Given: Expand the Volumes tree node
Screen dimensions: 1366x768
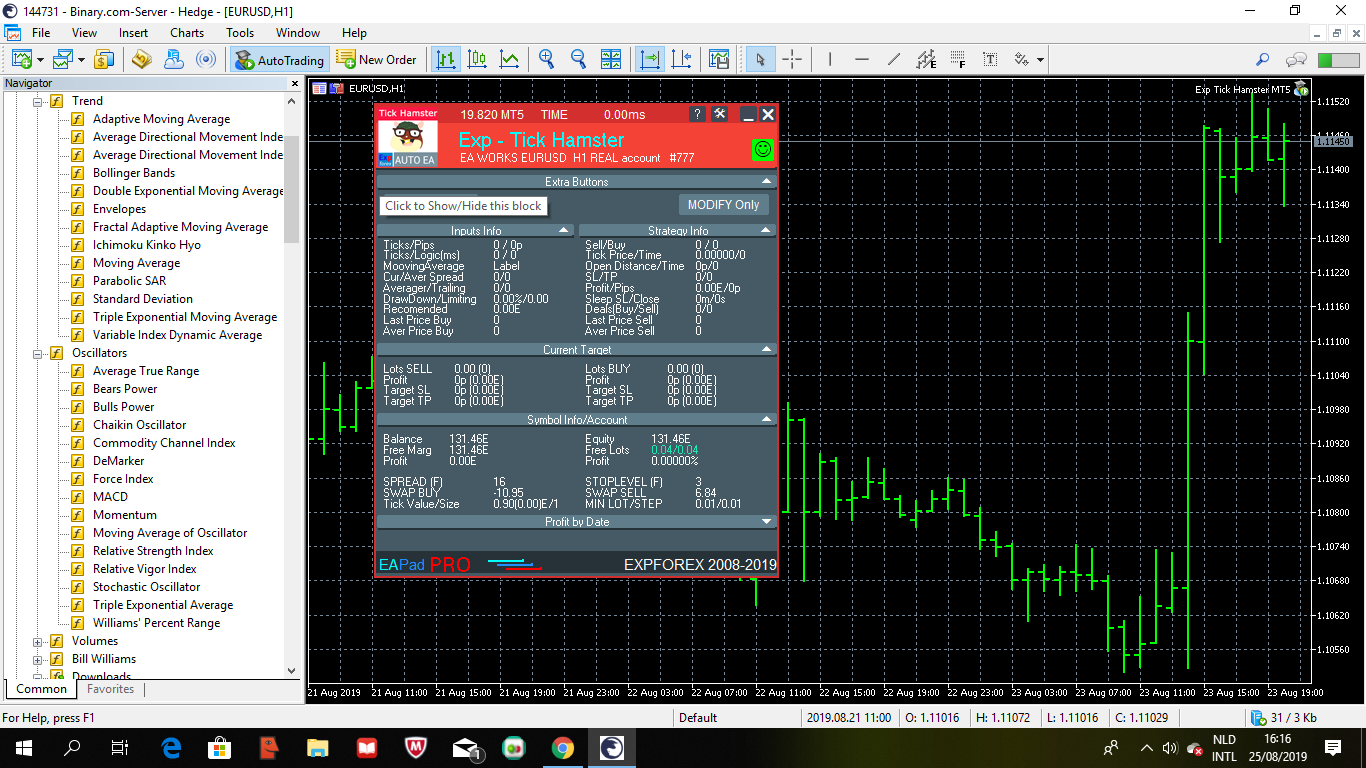Looking at the screenshot, I should coord(39,641).
